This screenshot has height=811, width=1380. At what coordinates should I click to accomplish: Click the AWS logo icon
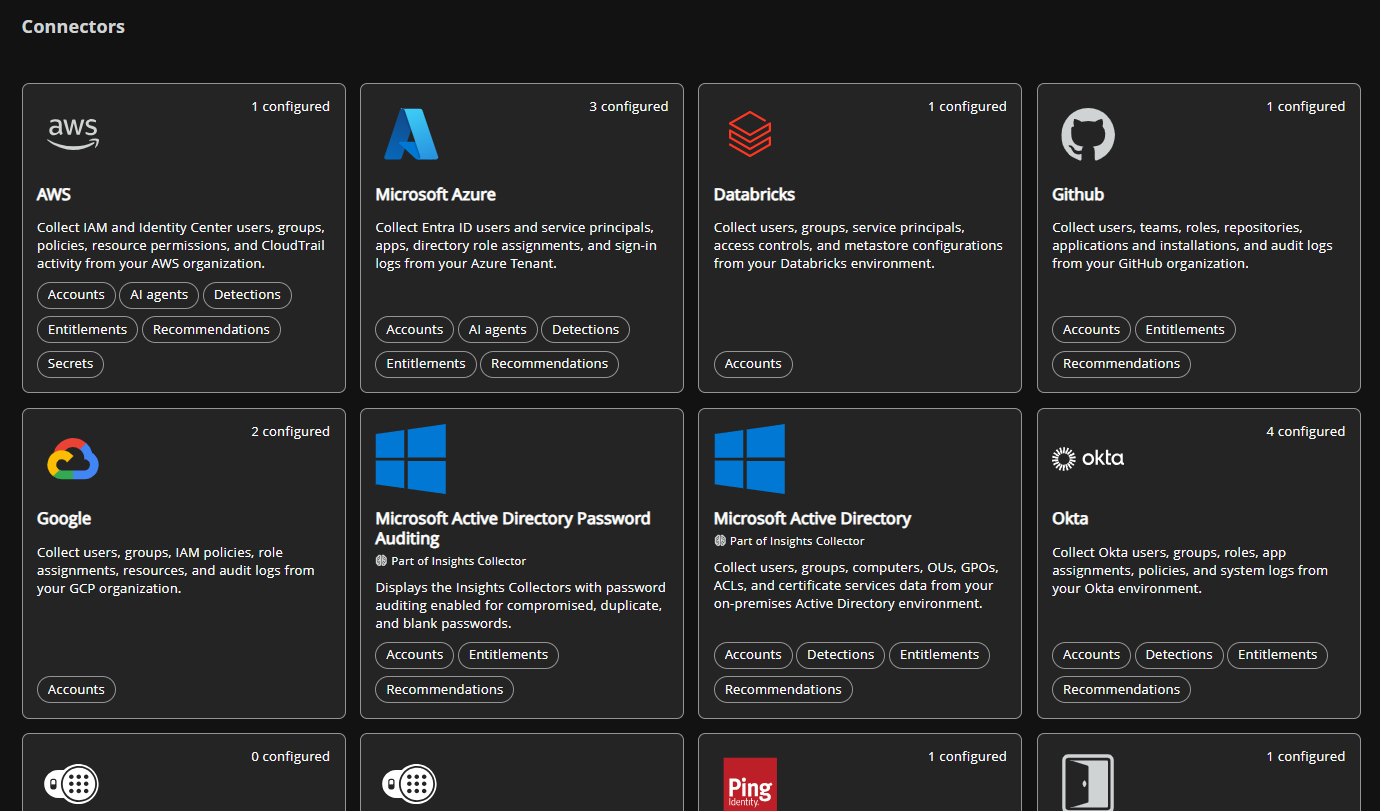[74, 133]
